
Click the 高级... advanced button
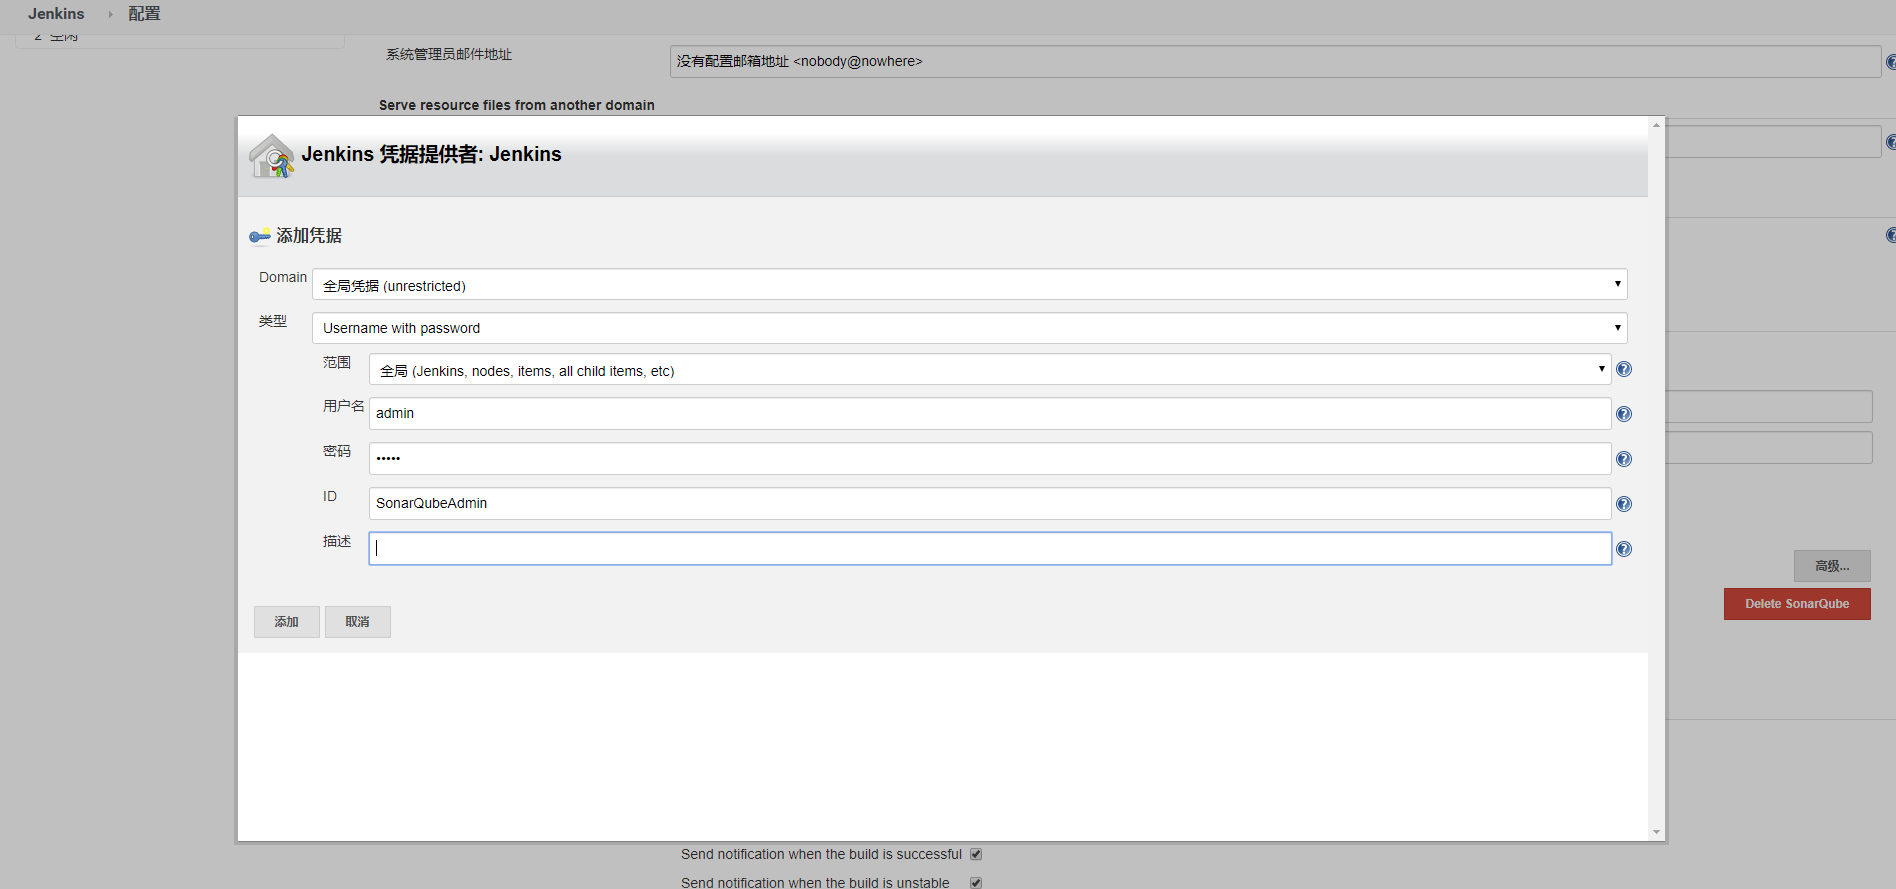[x=1832, y=566]
